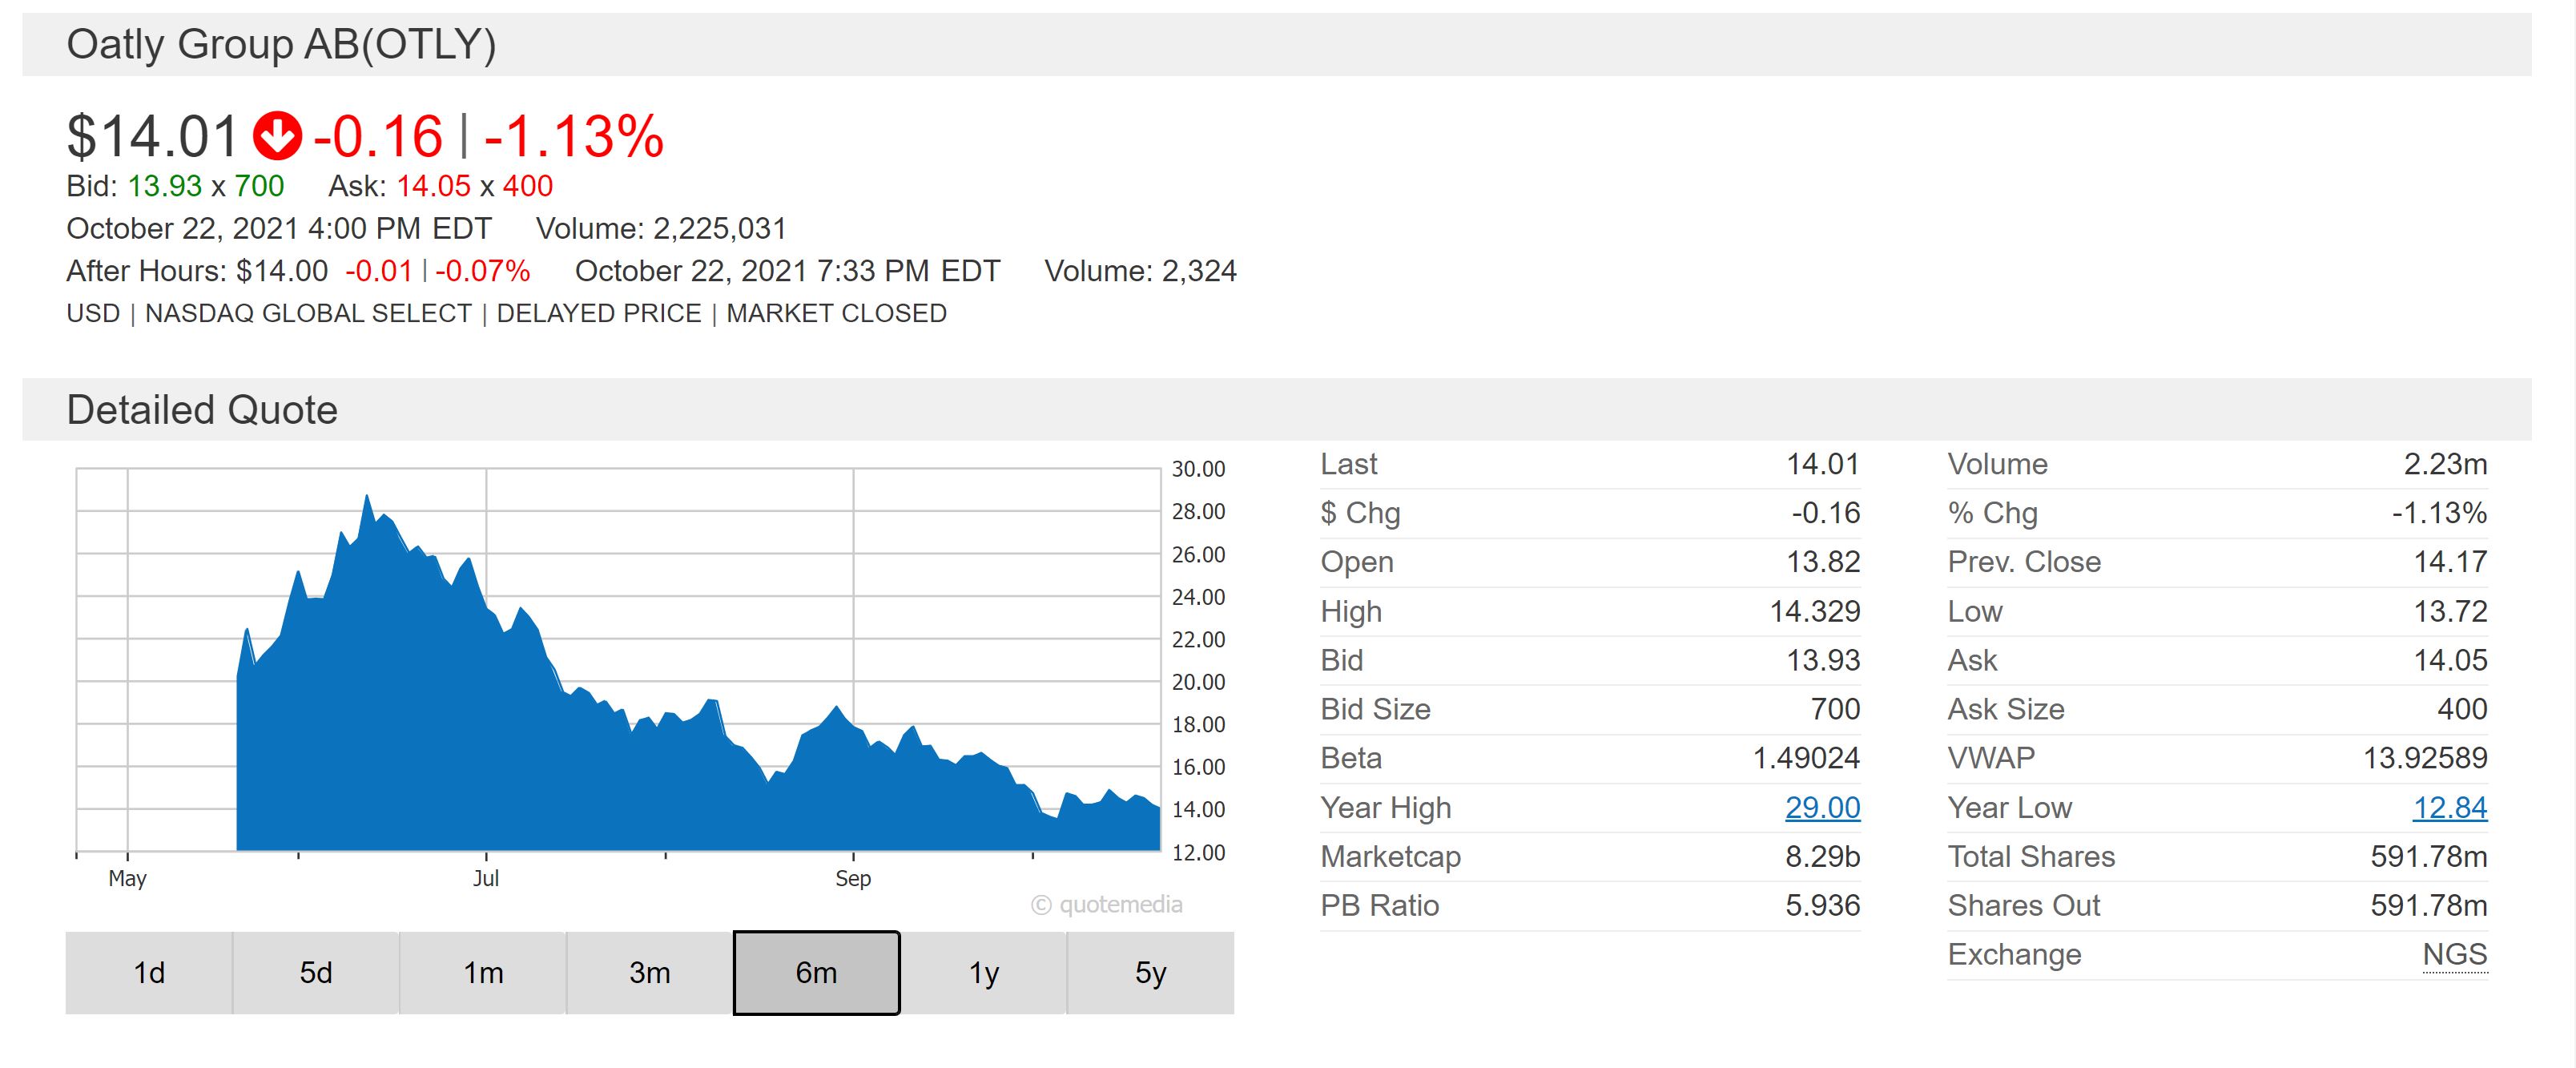The width and height of the screenshot is (2576, 1068).
Task: Switch chart to 1y range
Action: coord(984,973)
